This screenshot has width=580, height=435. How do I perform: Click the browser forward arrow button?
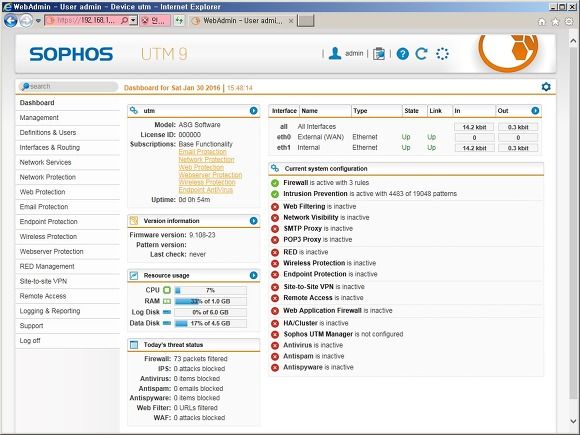pos(26,21)
